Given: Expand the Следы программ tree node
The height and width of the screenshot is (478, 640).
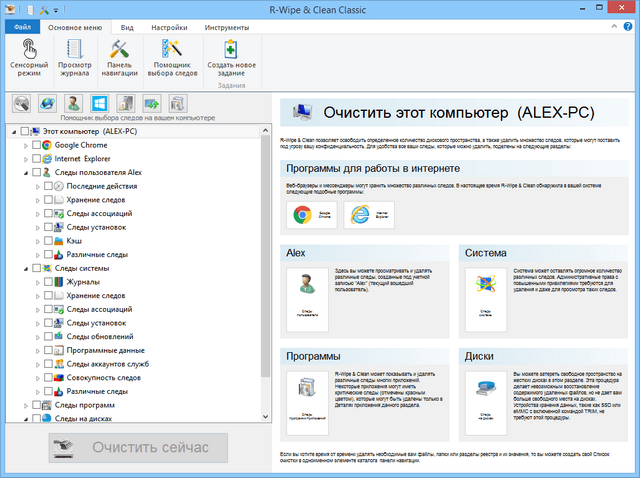Looking at the screenshot, I should click(25, 405).
